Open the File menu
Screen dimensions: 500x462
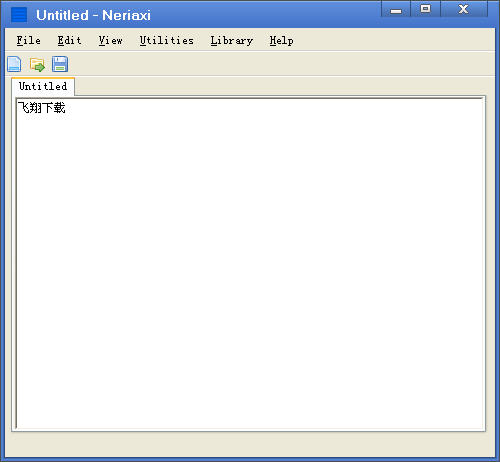click(x=29, y=41)
